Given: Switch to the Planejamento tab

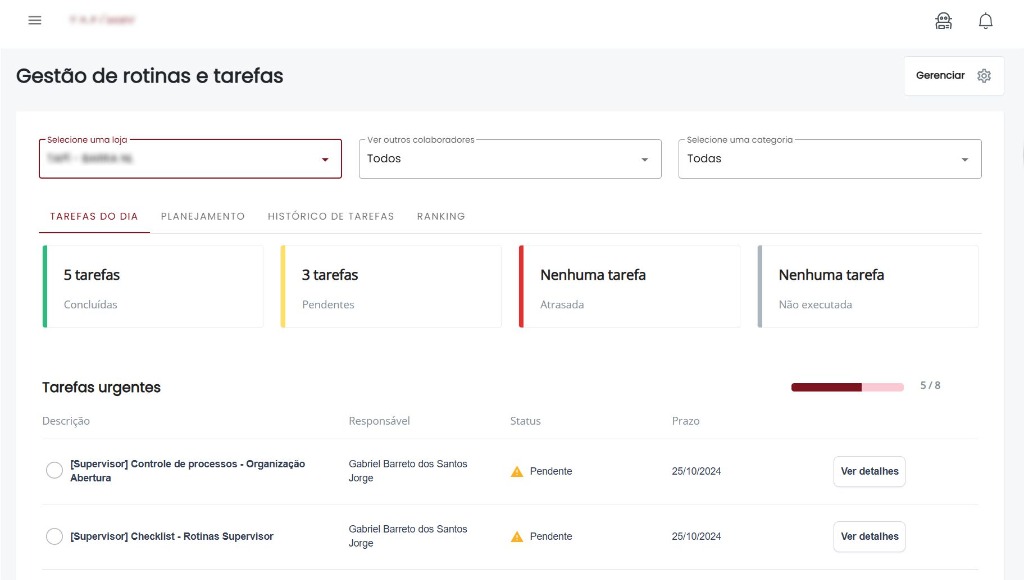Looking at the screenshot, I should 203,216.
